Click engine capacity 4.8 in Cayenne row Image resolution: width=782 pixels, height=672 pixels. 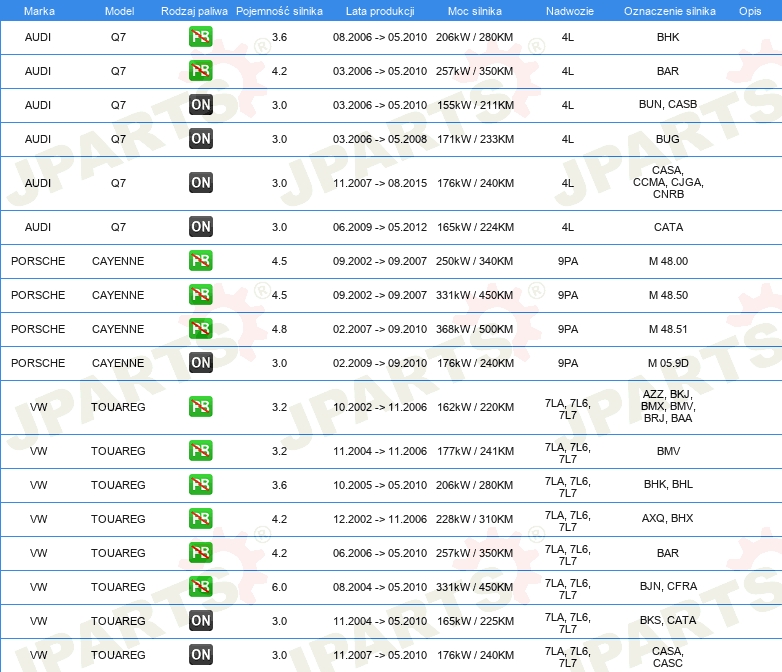(279, 329)
